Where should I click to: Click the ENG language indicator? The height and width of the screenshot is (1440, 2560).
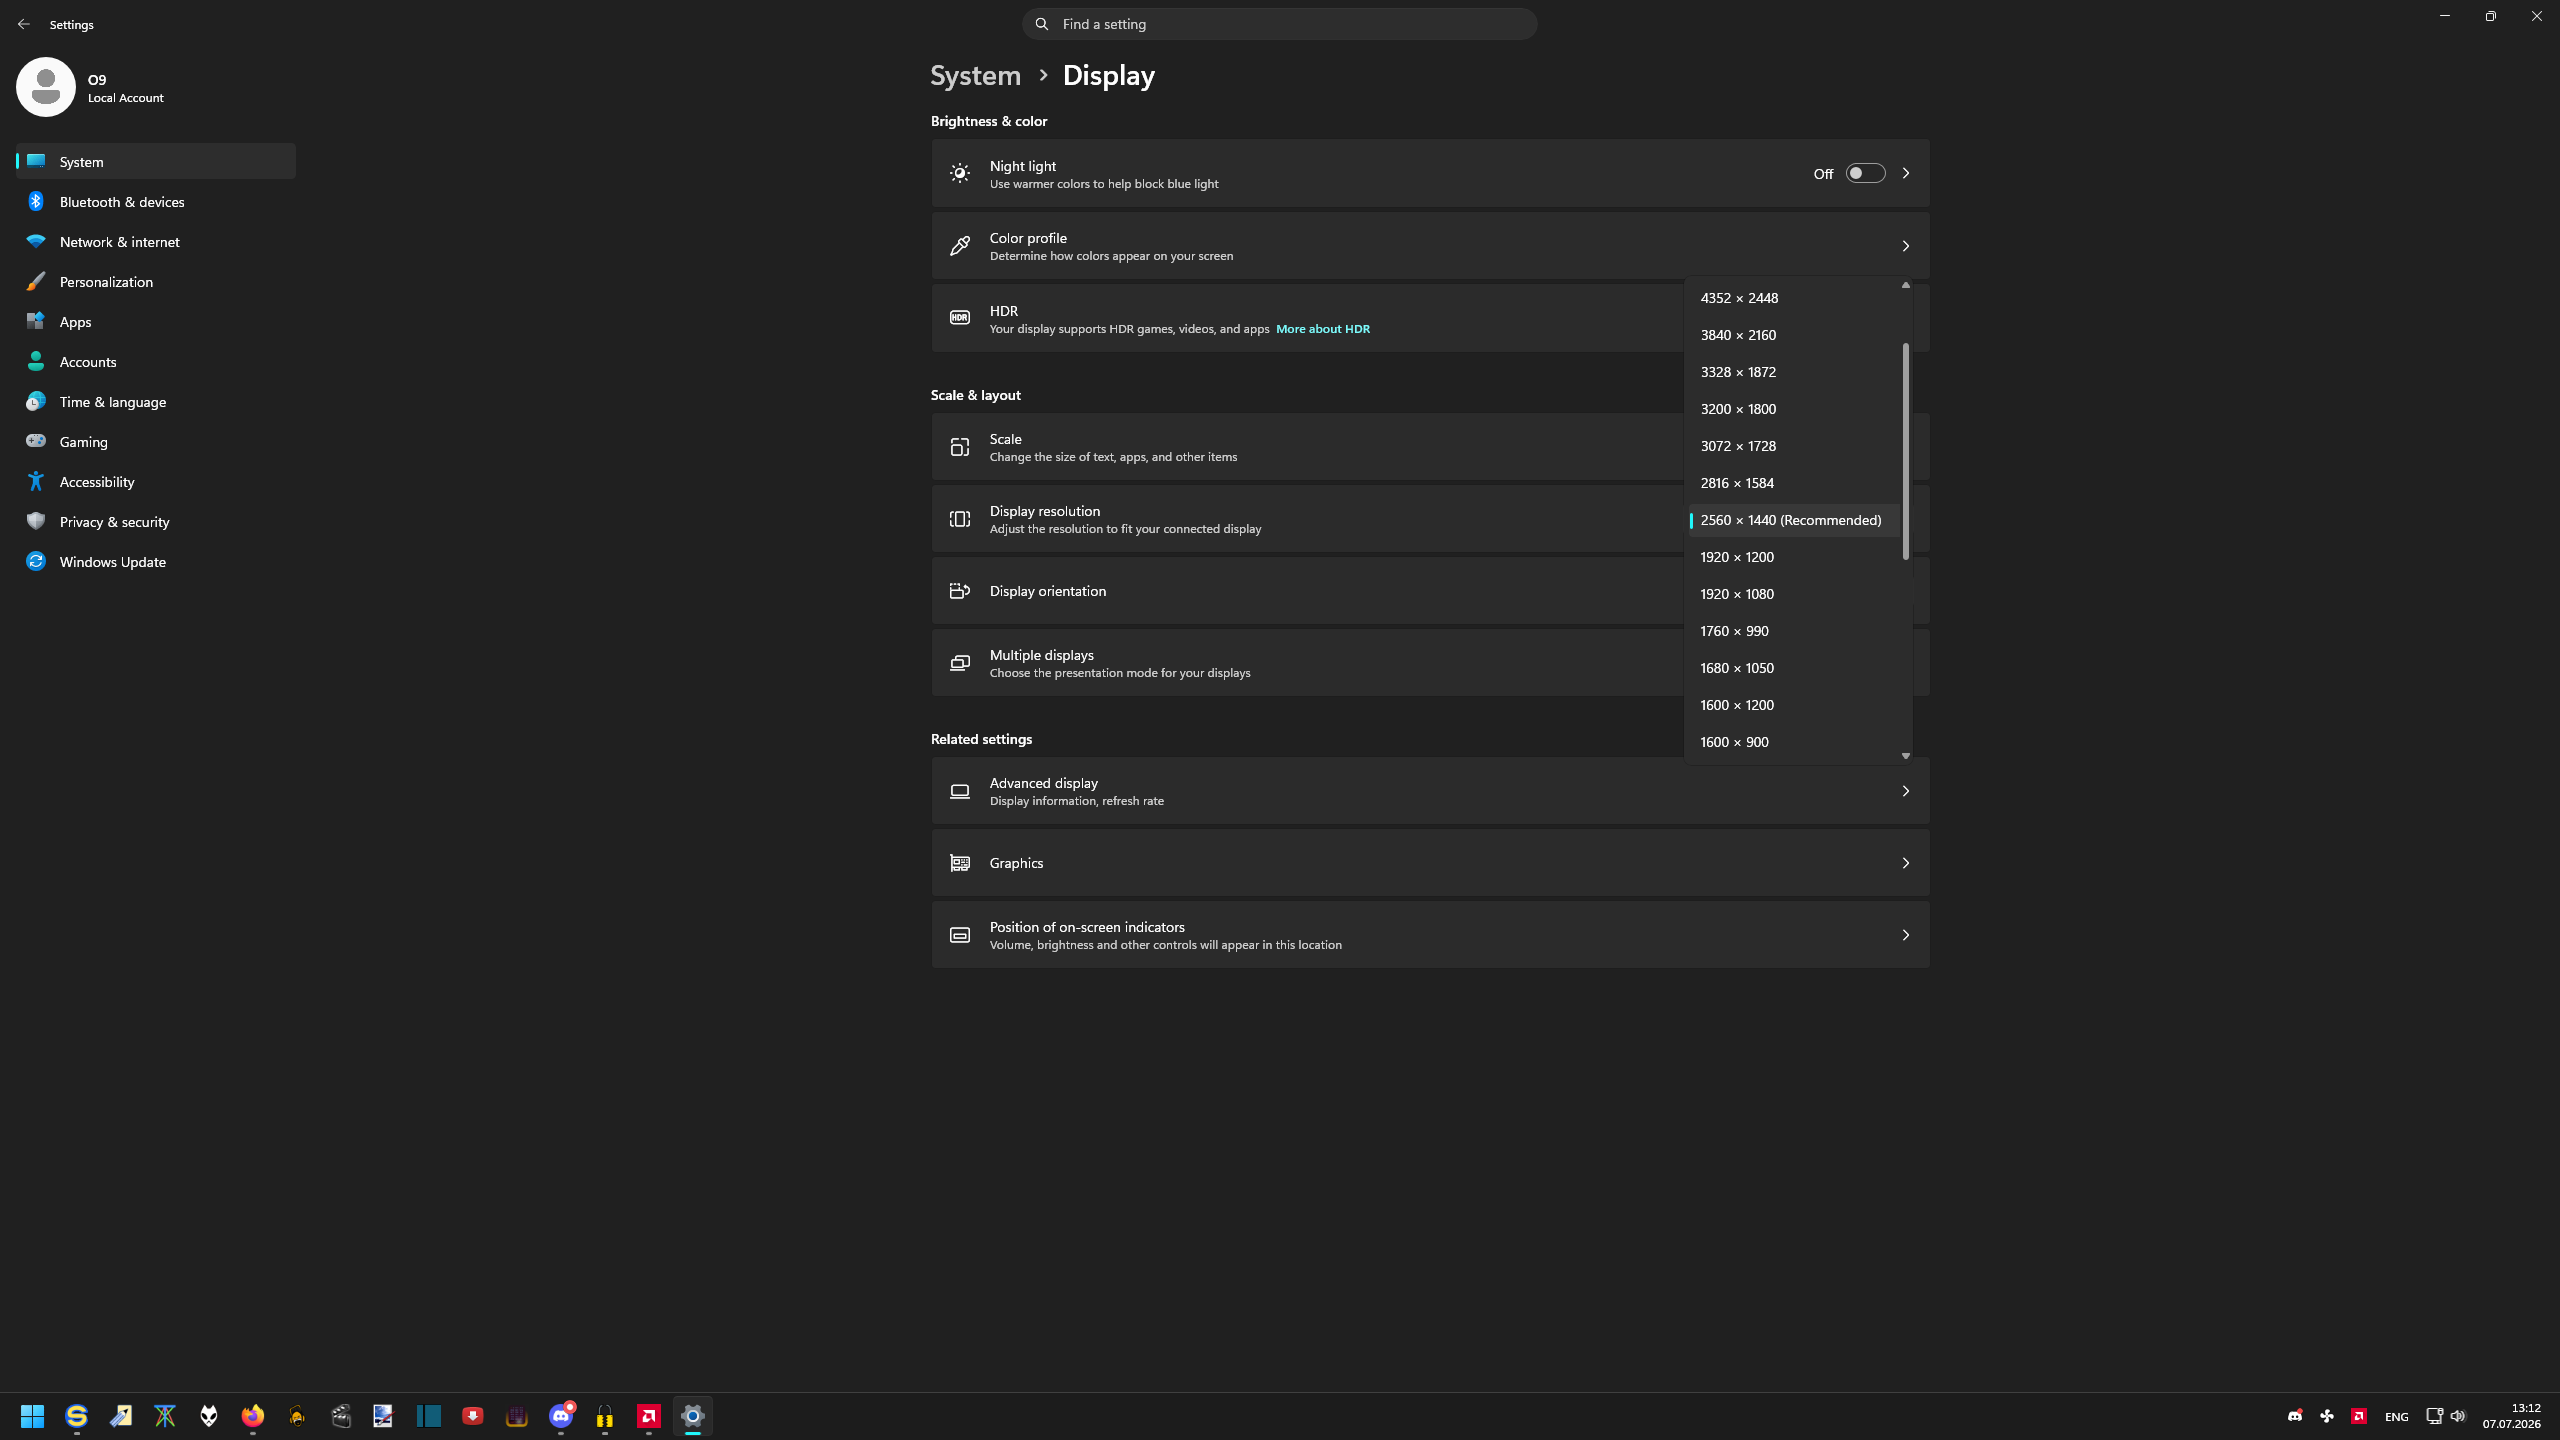pyautogui.click(x=2396, y=1416)
